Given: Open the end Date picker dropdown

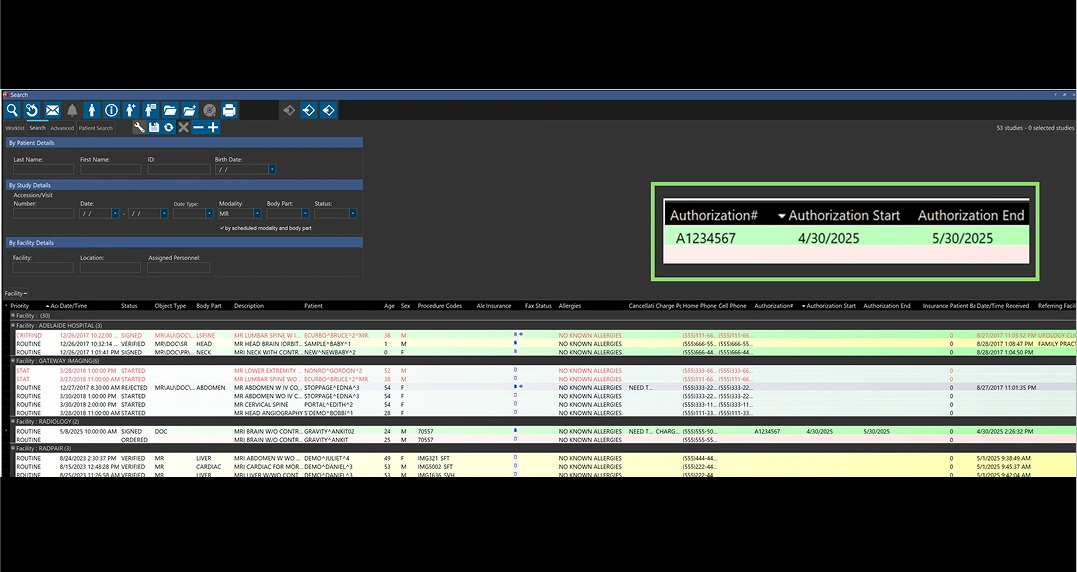Looking at the screenshot, I should [x=164, y=214].
